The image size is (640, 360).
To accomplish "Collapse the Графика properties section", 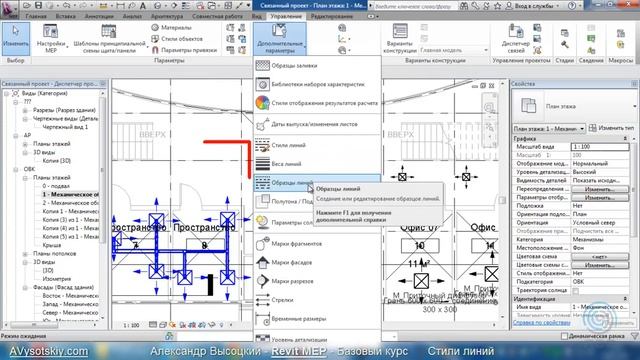I will 625,139.
